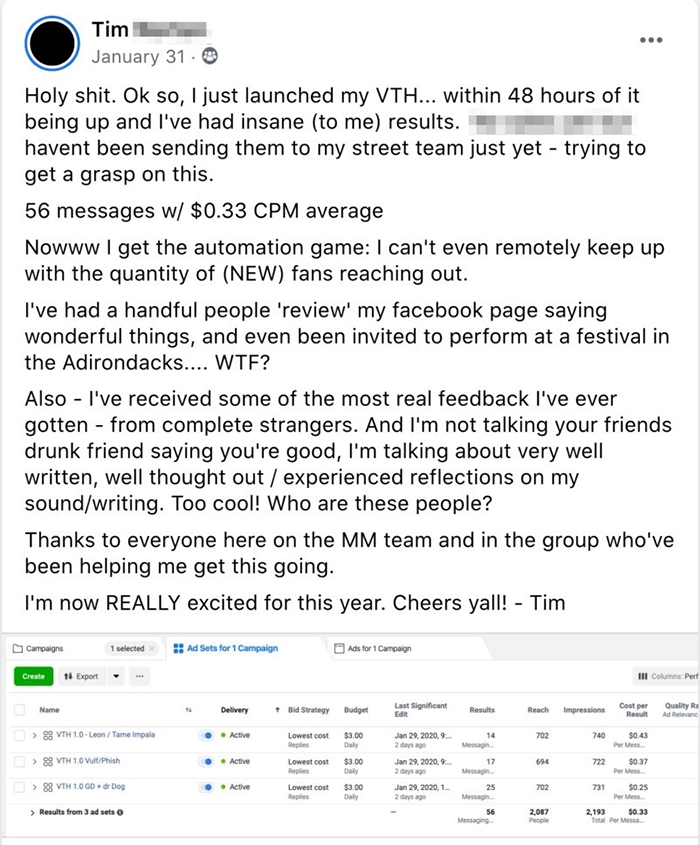Open the post options three-dot menu
The width and height of the screenshot is (700, 845).
pyautogui.click(x=650, y=41)
